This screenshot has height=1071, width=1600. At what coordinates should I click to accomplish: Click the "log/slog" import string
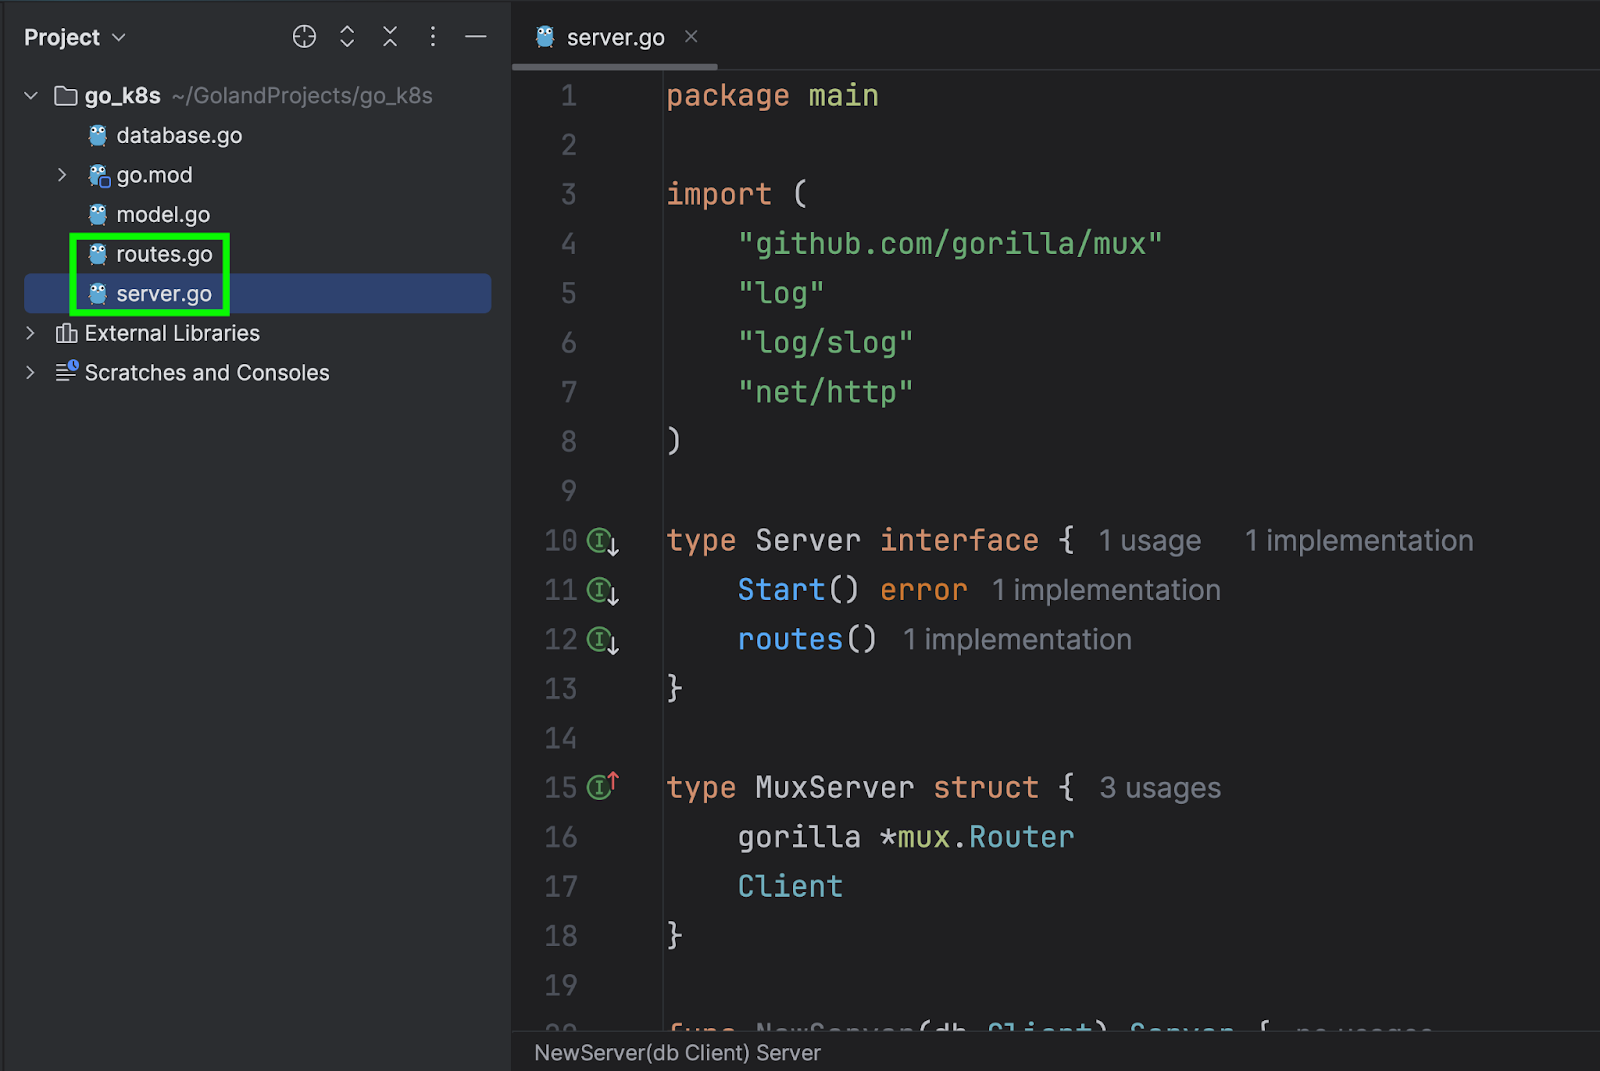826,343
